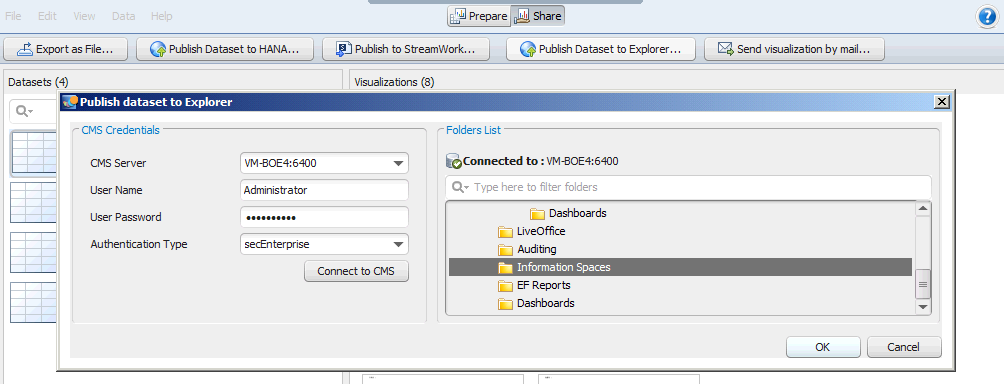Click the folder list scroll down arrow
This screenshot has height=384, width=1004.
923,308
